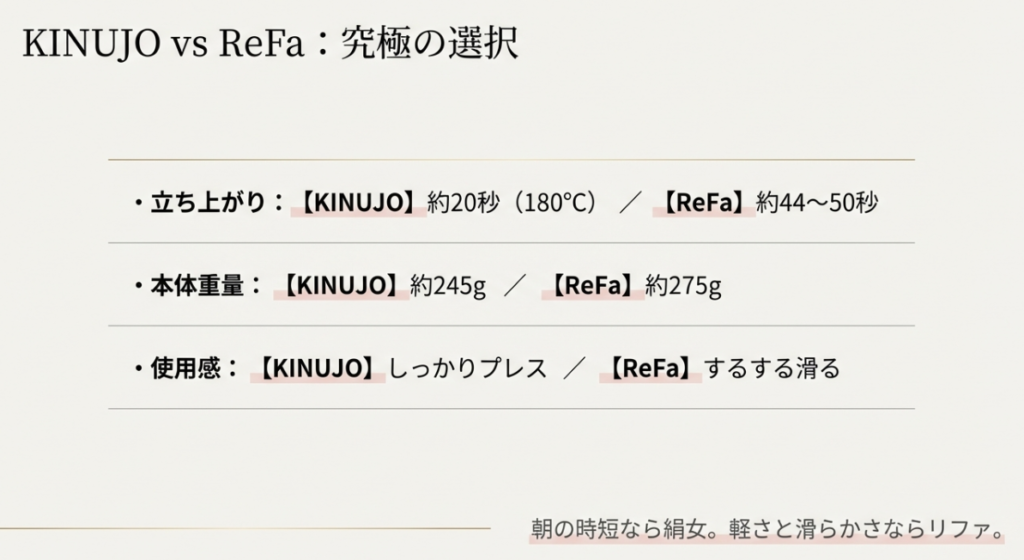Click the "使用感" row label
Viewport: 1024px width, 560px height.
pyautogui.click(x=185, y=369)
